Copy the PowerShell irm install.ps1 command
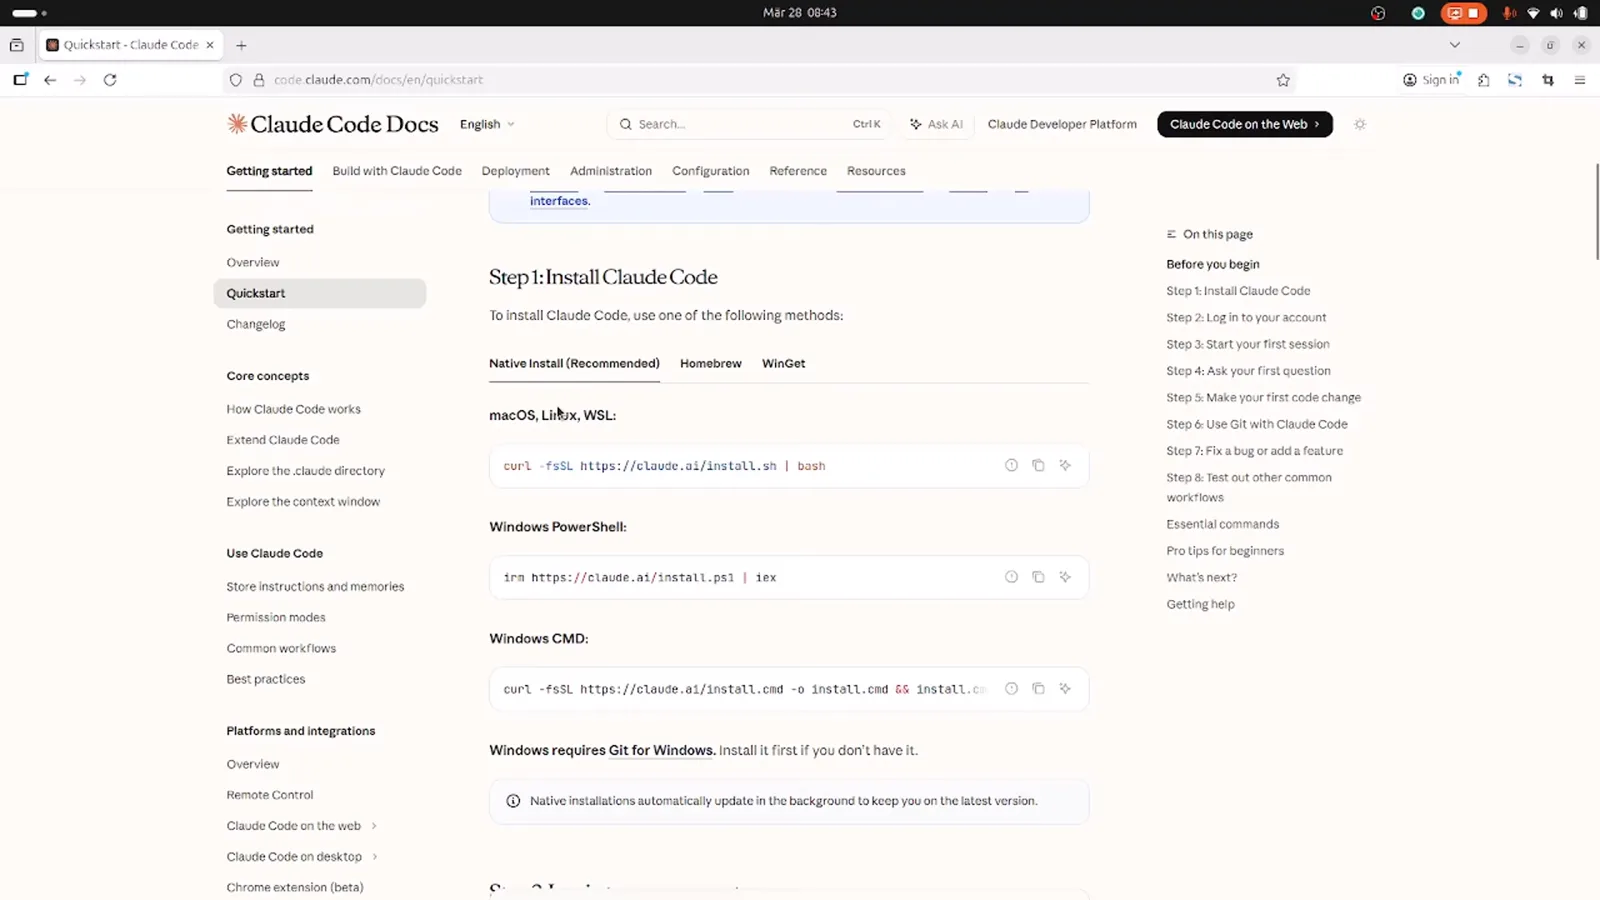This screenshot has height=900, width=1600. (x=1038, y=577)
